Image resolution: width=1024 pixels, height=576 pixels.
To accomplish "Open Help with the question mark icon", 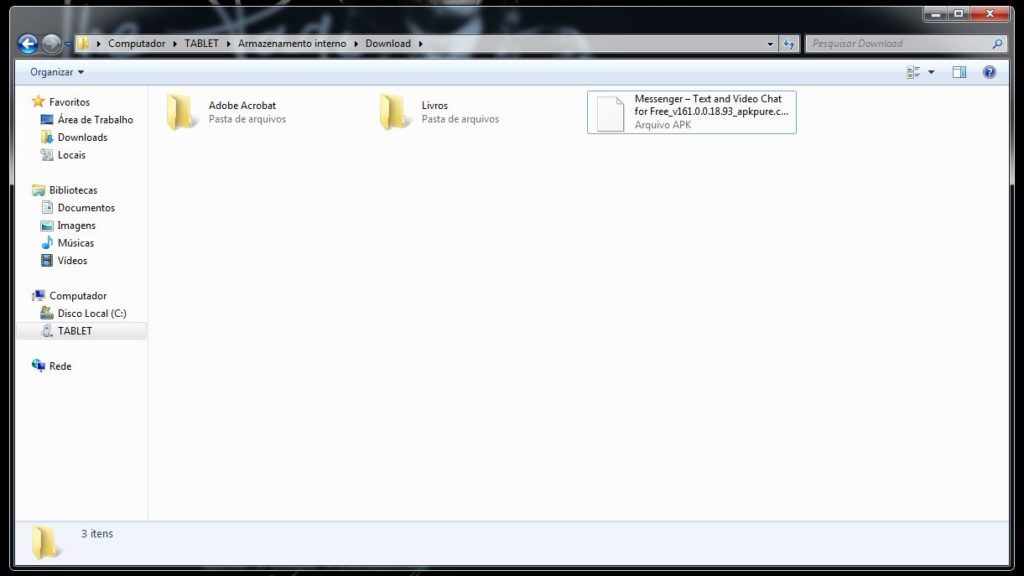I will pyautogui.click(x=989, y=72).
